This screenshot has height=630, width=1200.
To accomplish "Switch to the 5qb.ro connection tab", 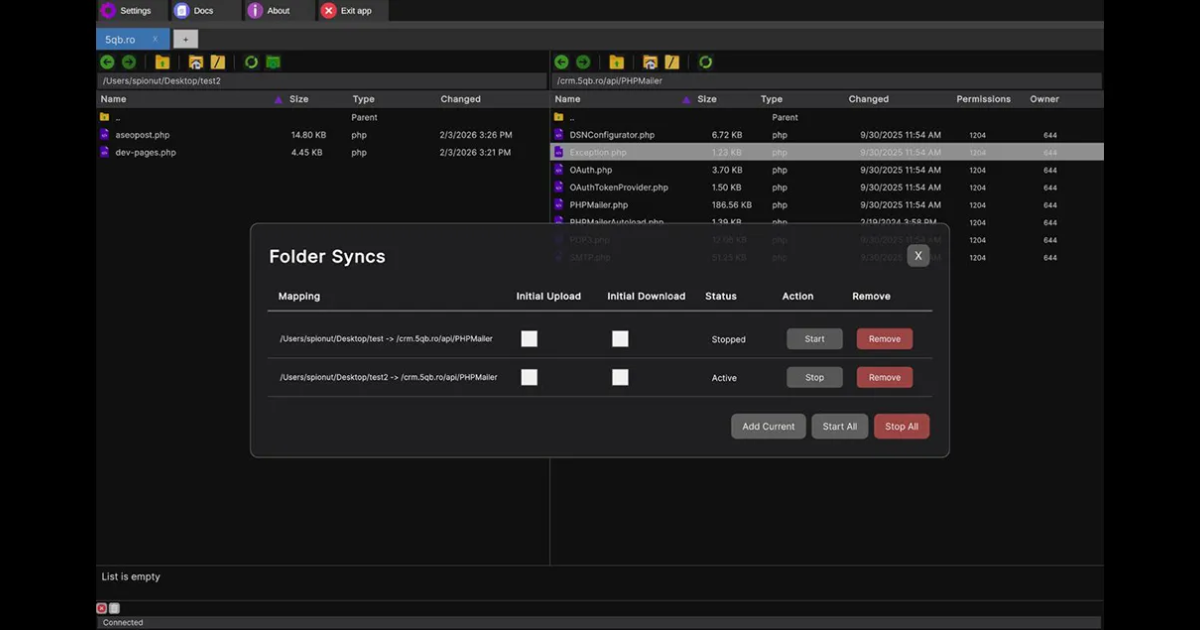I will point(120,39).
